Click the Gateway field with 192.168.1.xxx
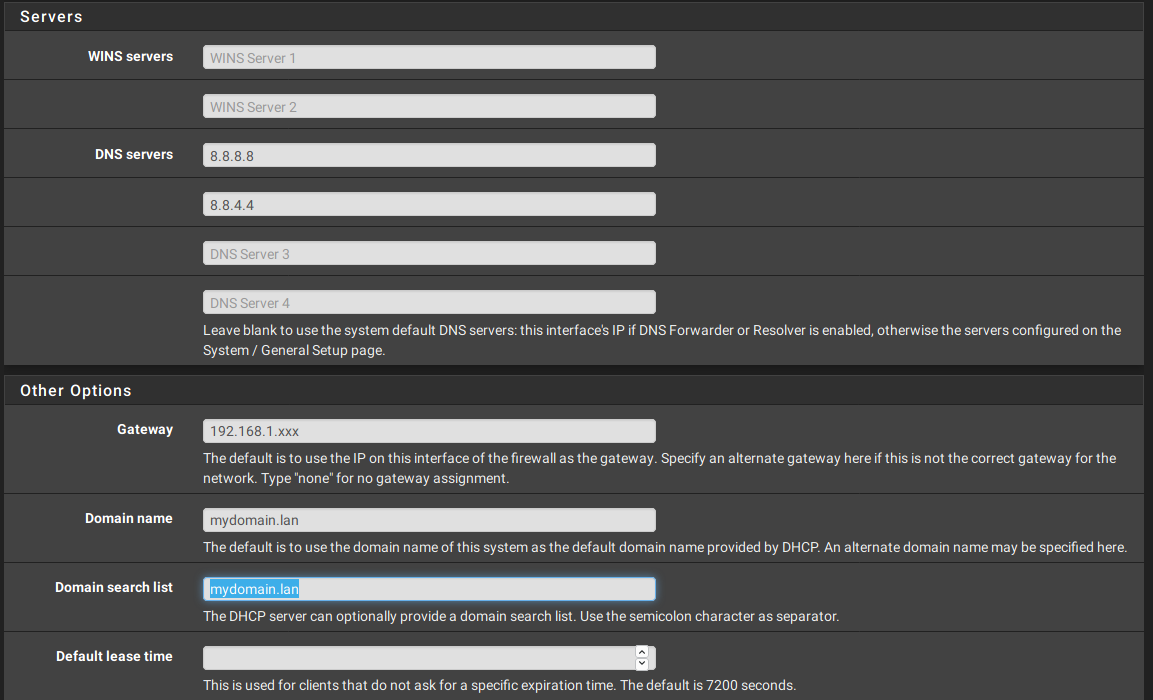The height and width of the screenshot is (700, 1153). coord(429,431)
